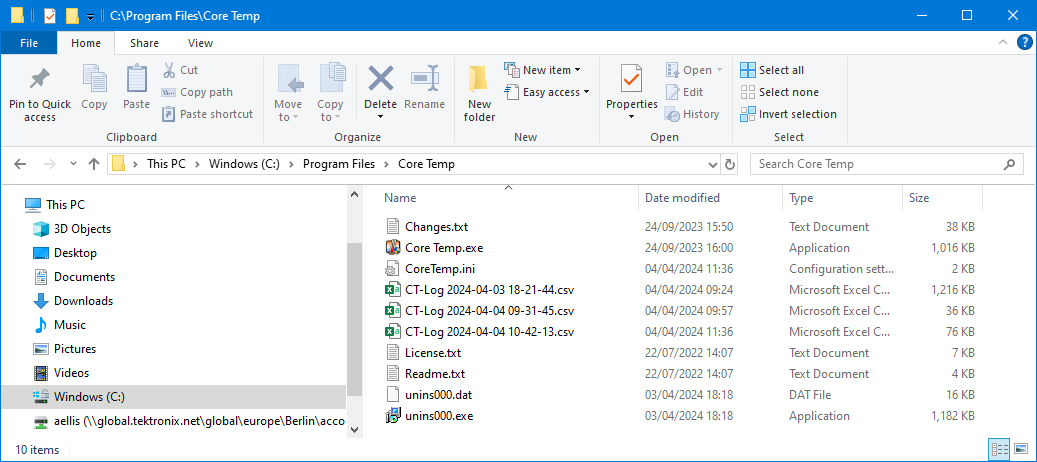The height and width of the screenshot is (462, 1037).
Task: Click Open in the Open group
Action: [x=694, y=70]
